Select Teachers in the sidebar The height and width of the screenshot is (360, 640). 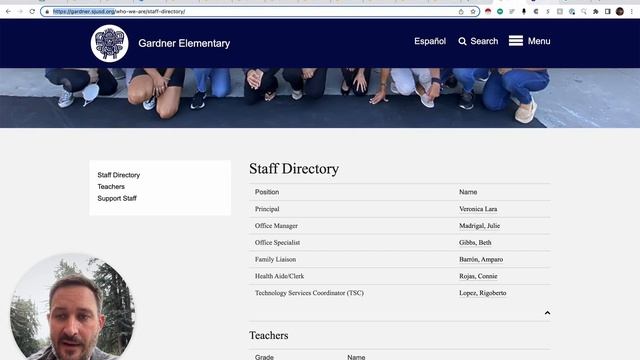point(111,187)
